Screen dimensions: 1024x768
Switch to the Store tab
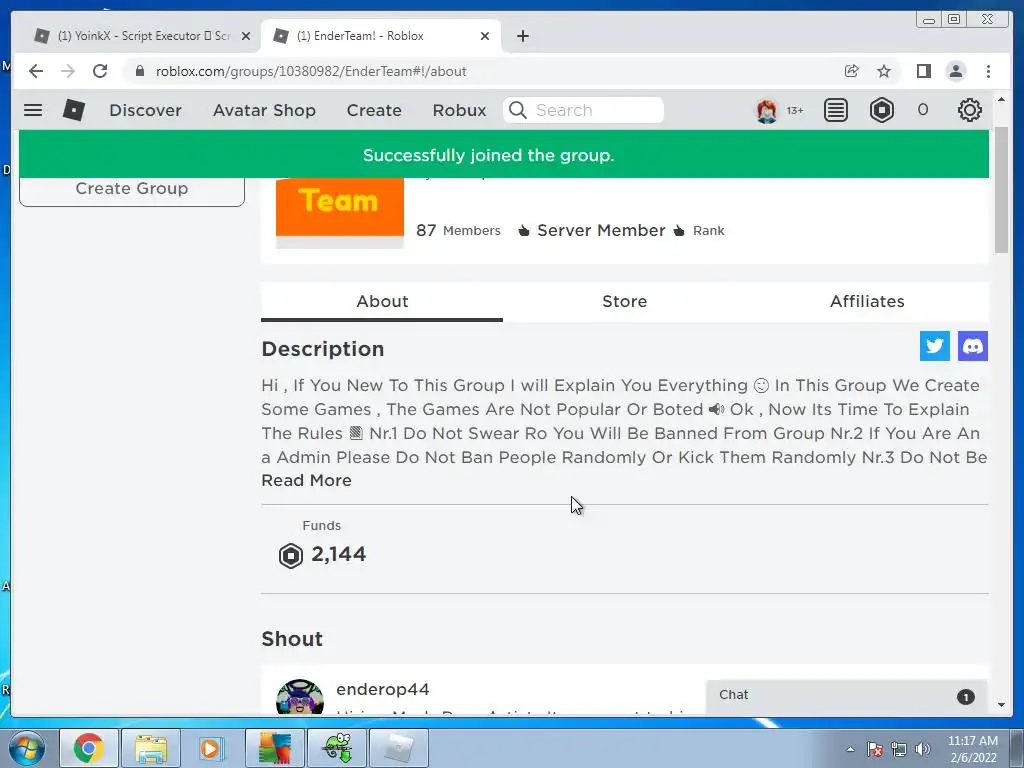pos(624,301)
